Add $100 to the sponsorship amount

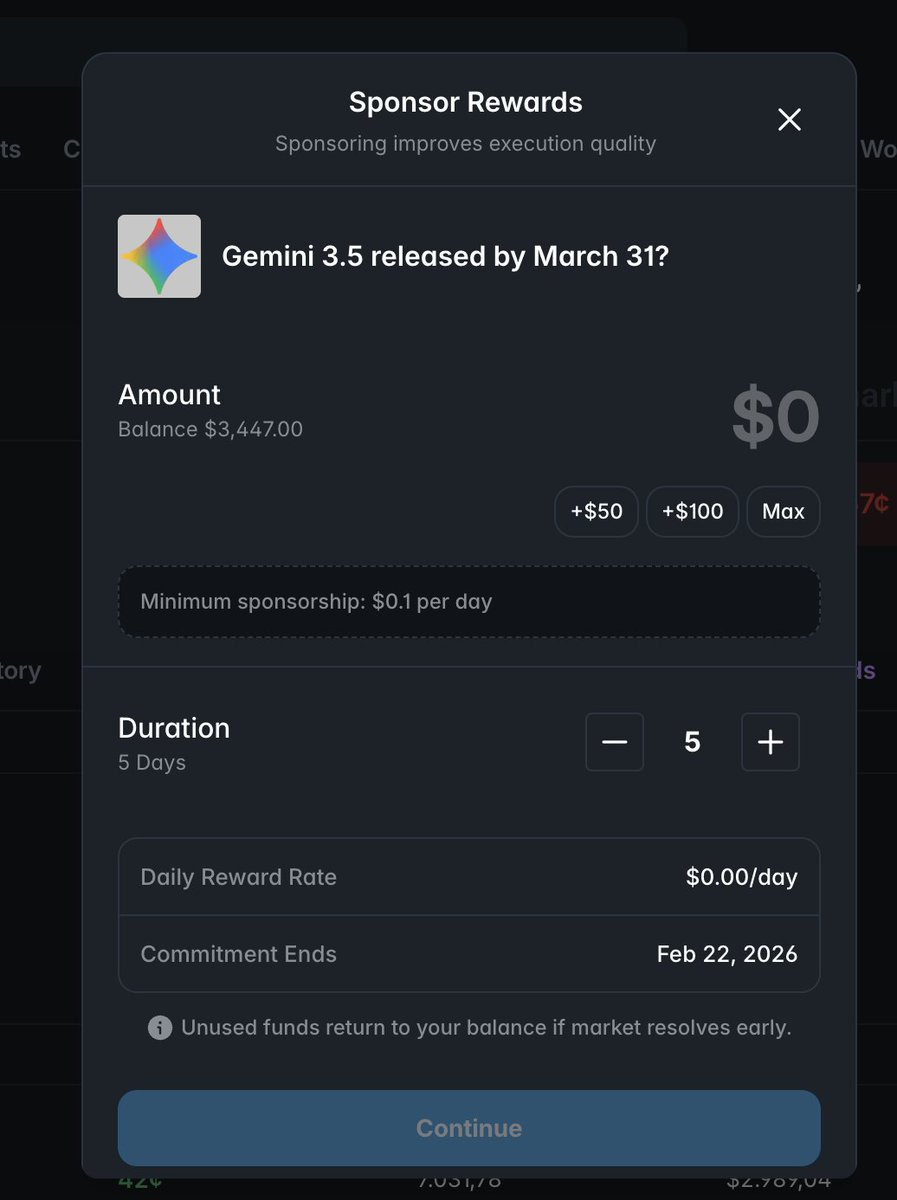click(x=692, y=512)
